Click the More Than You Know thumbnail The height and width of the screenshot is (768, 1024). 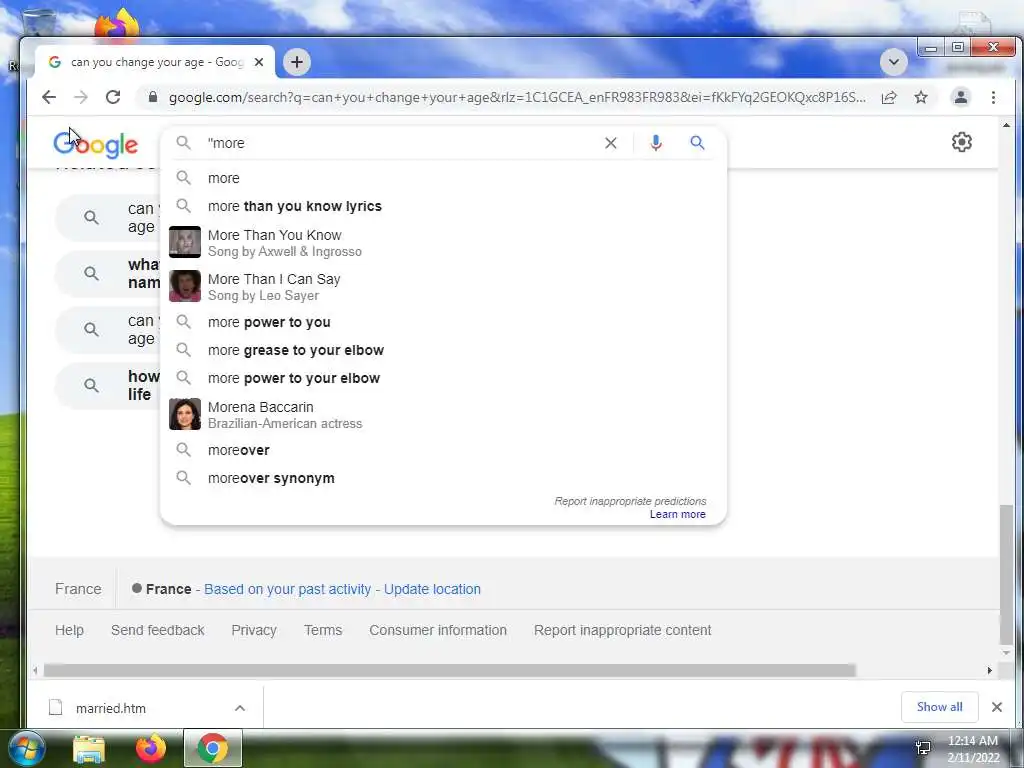[x=185, y=242]
